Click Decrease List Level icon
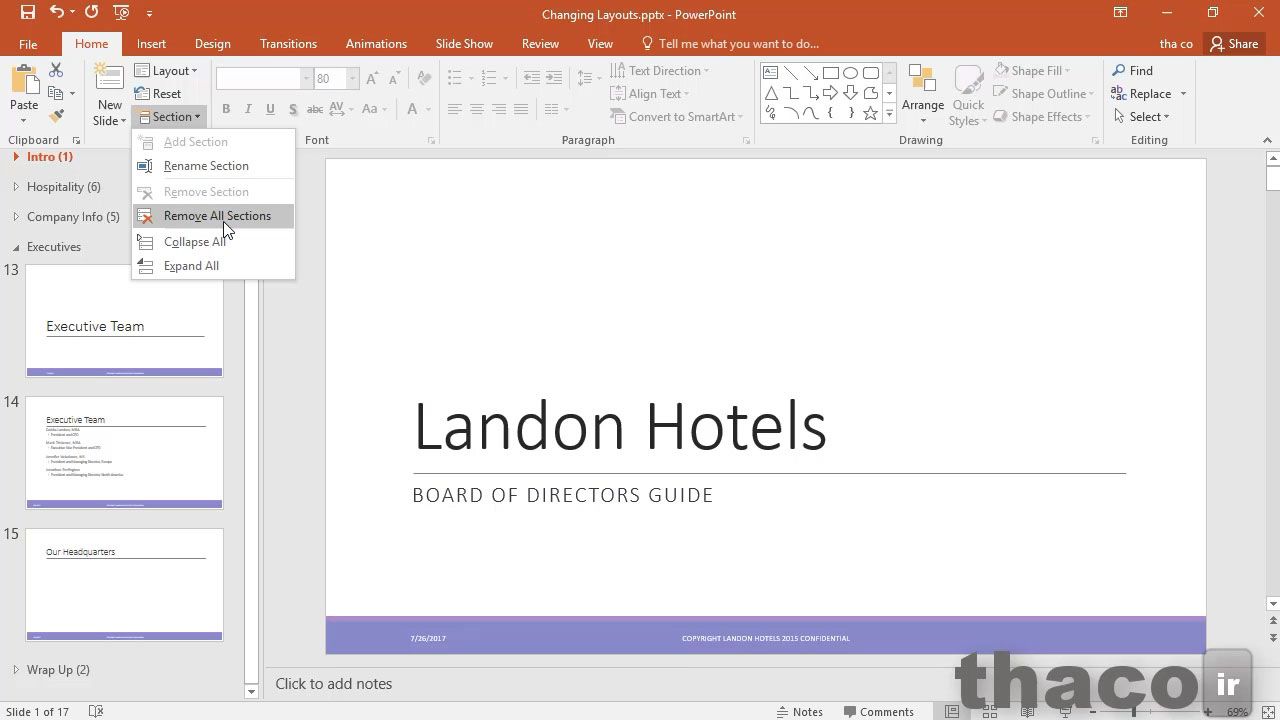Screen dimensions: 1280x720 531,78
